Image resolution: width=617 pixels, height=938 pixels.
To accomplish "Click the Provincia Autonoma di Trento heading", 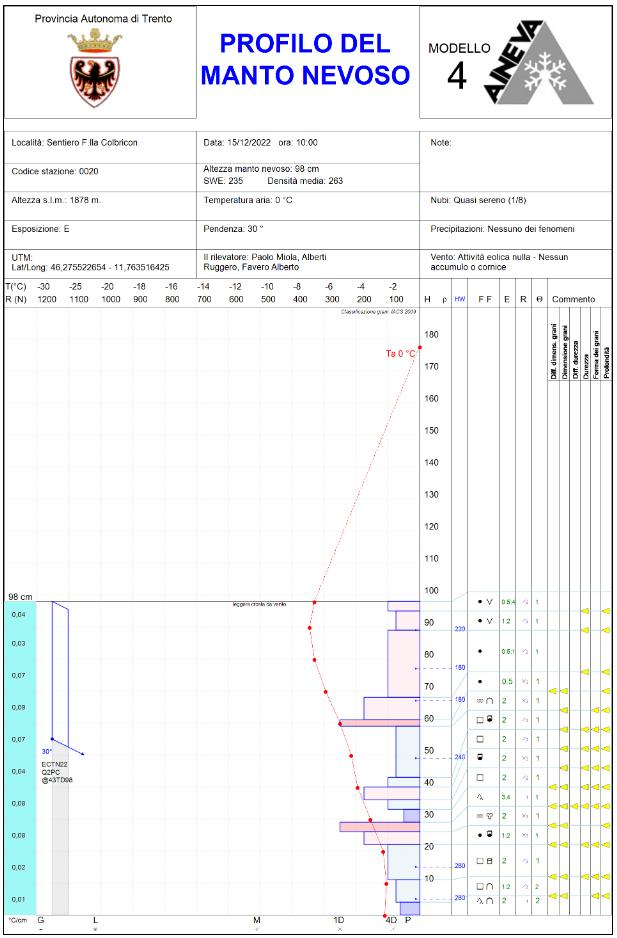I will pos(103,19).
